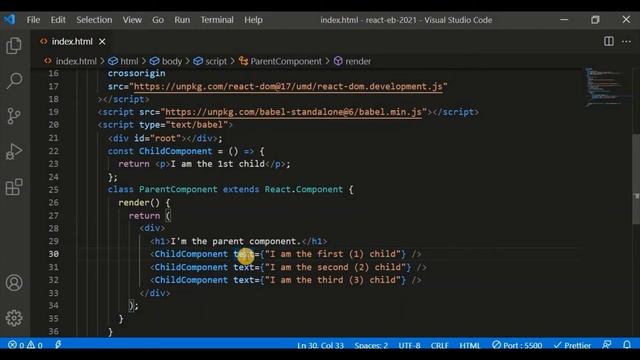Show errors and warnings in status bar

coord(25,345)
